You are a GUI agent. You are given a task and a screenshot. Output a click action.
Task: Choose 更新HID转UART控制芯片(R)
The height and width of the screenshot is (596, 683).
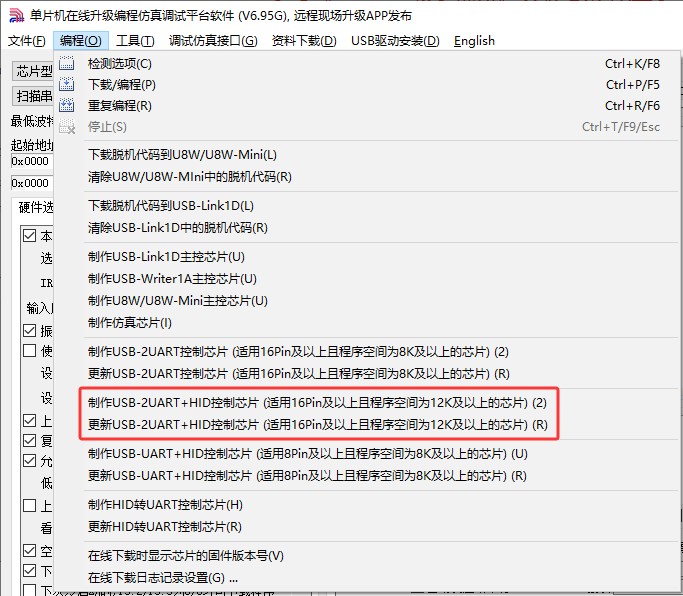tap(368, 527)
